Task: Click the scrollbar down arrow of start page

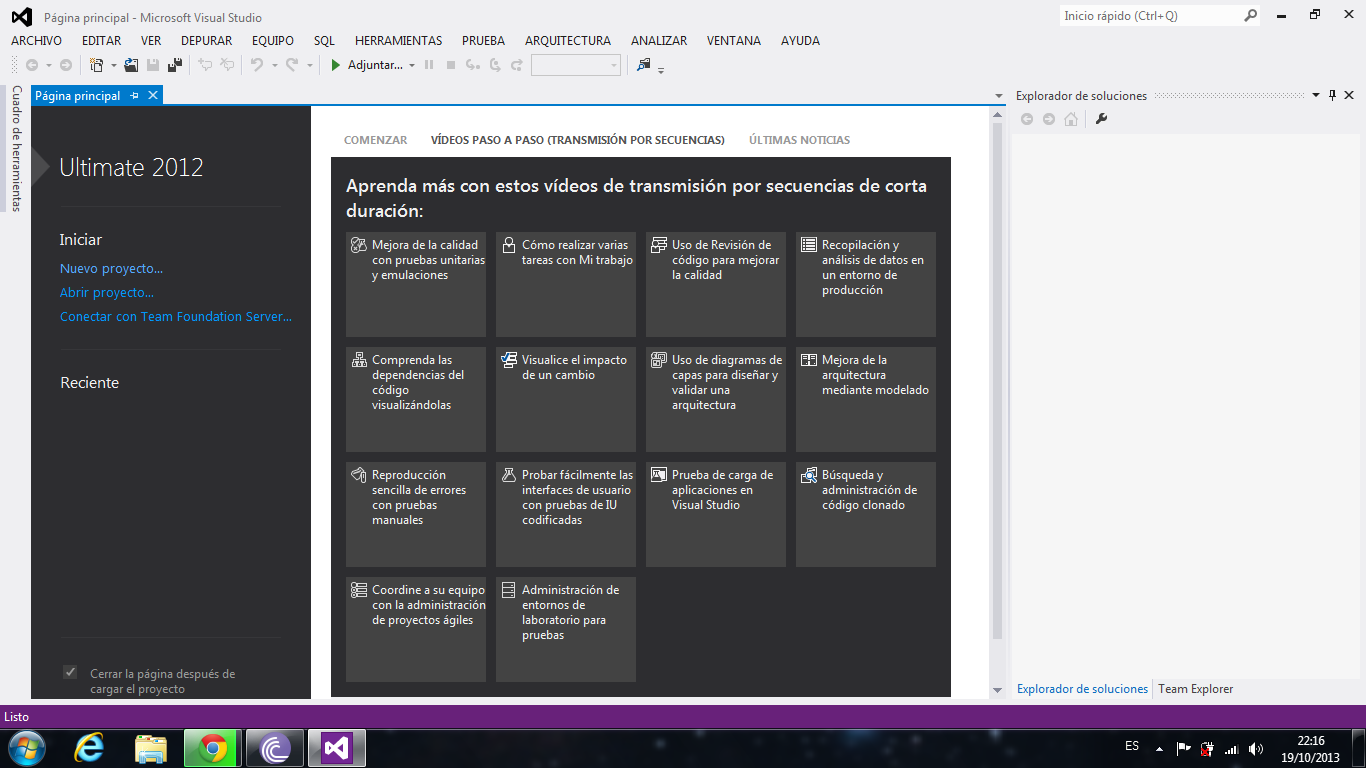Action: point(997,691)
